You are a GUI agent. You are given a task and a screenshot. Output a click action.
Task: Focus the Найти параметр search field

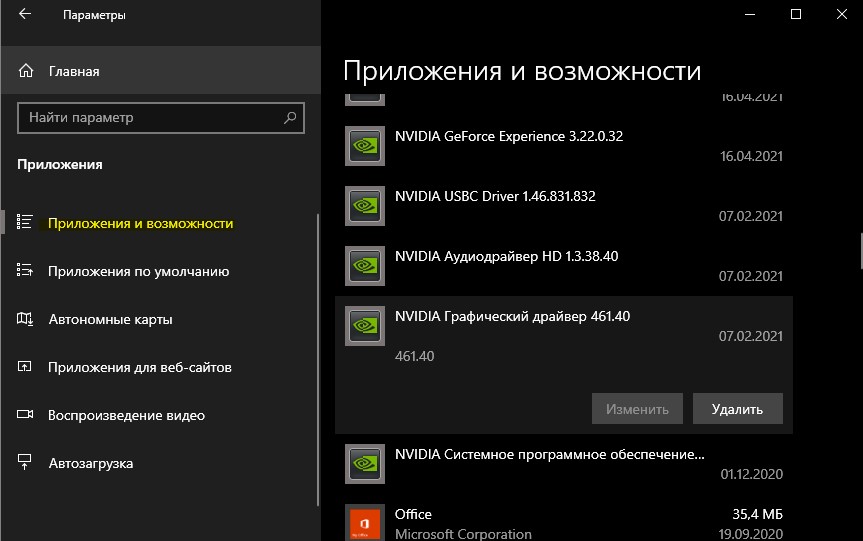(161, 118)
